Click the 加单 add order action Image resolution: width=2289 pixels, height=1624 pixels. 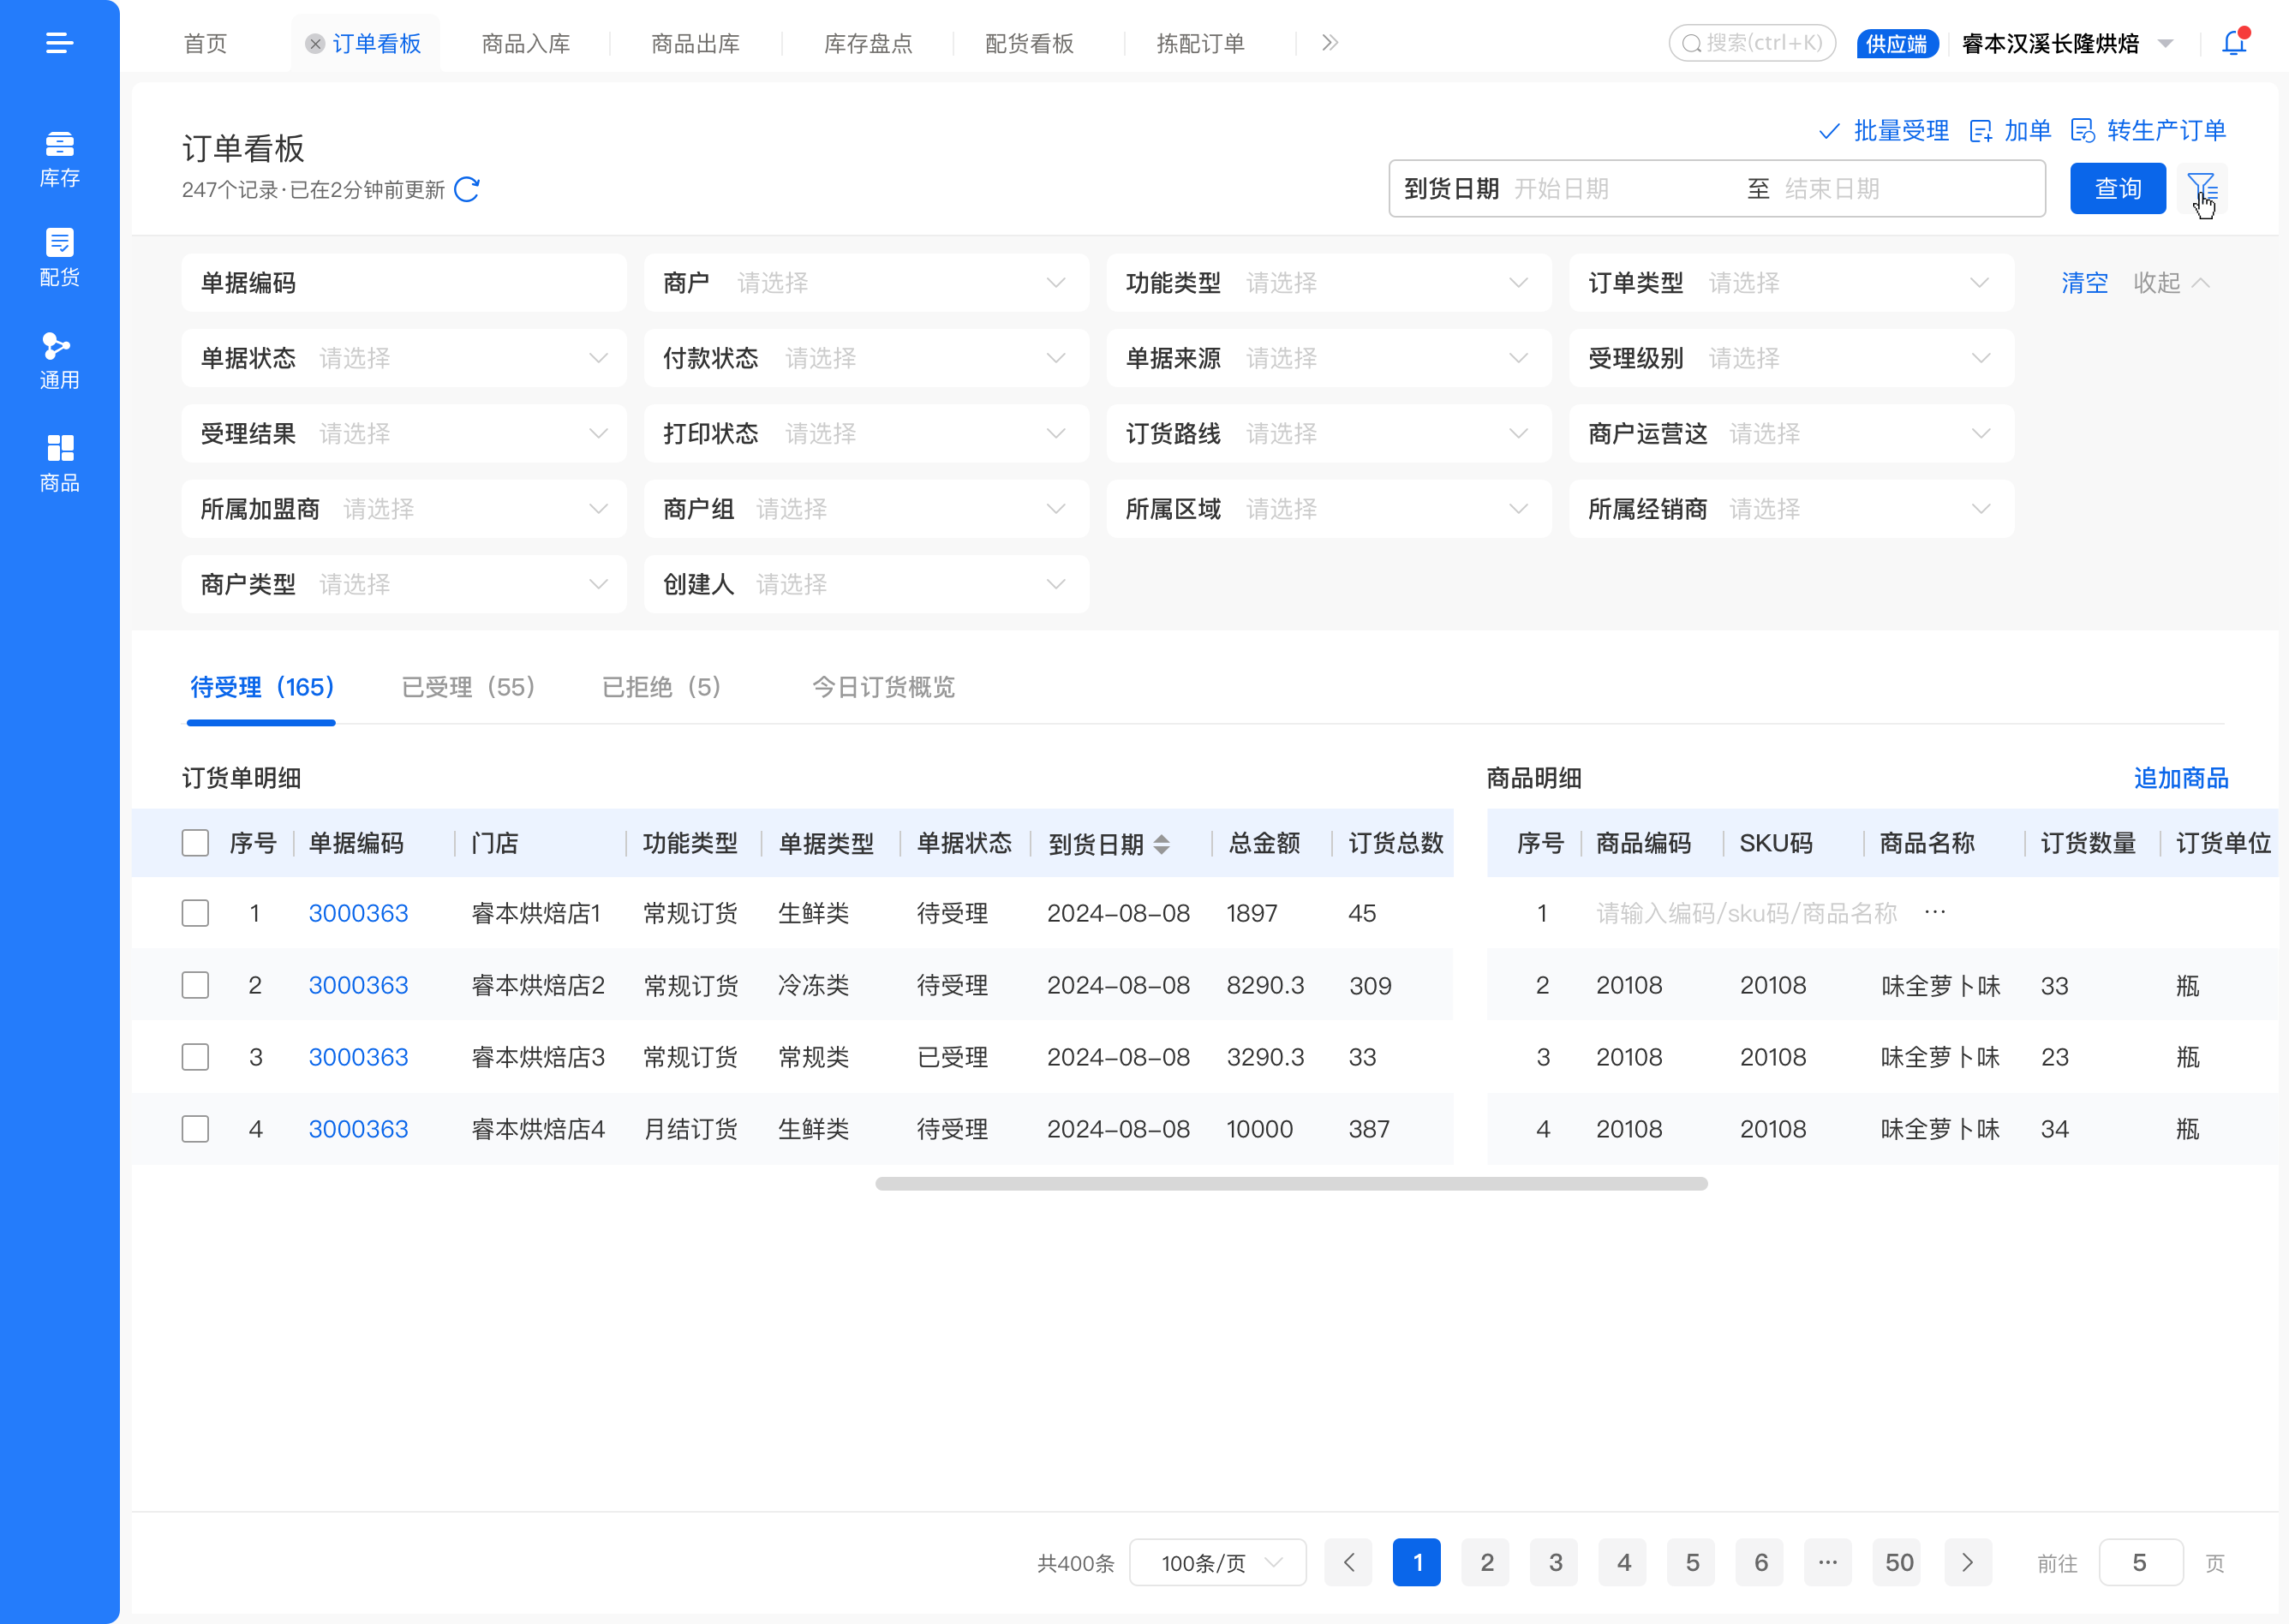2010,131
